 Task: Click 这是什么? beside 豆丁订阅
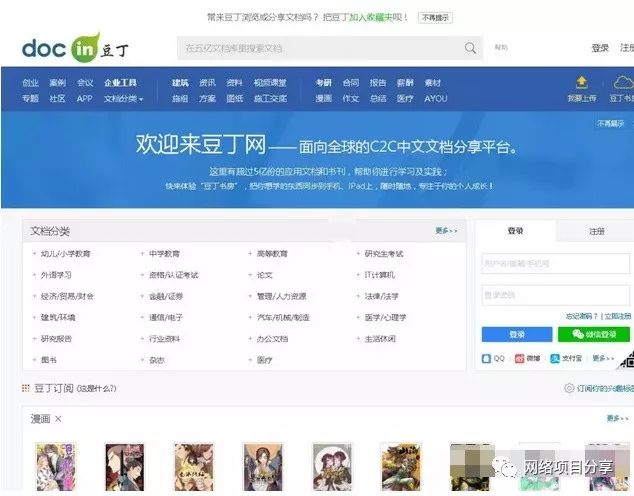coord(96,388)
